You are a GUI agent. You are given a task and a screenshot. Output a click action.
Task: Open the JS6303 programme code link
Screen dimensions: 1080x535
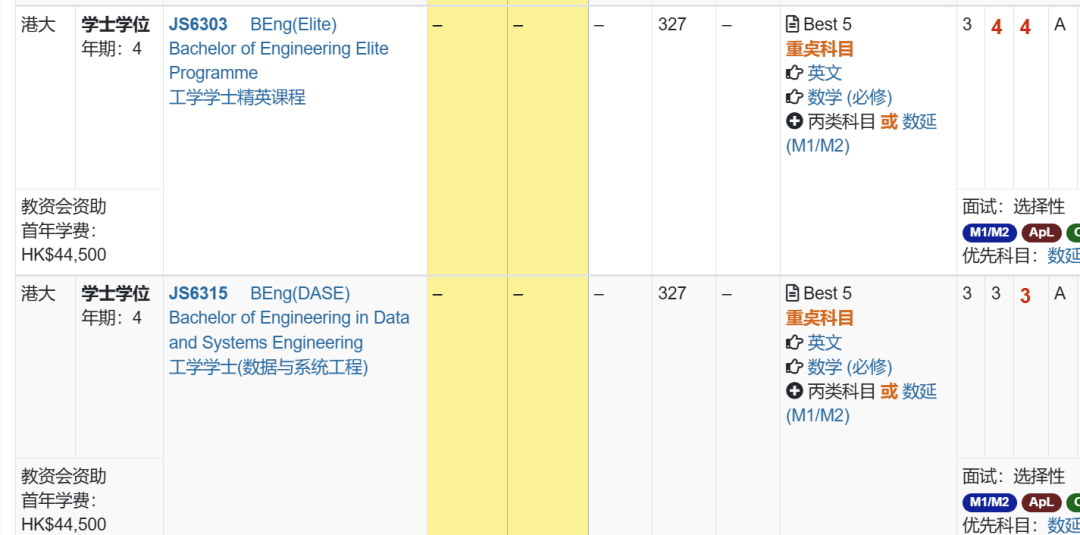click(198, 24)
